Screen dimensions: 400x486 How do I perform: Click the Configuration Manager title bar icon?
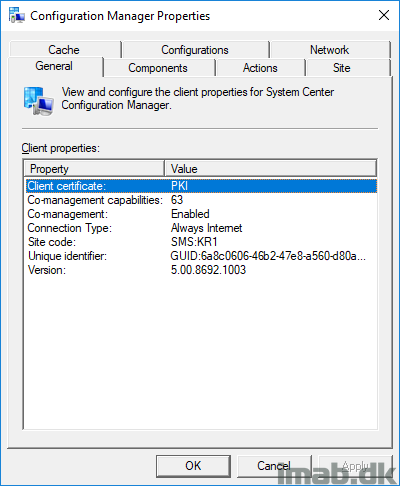pos(17,15)
